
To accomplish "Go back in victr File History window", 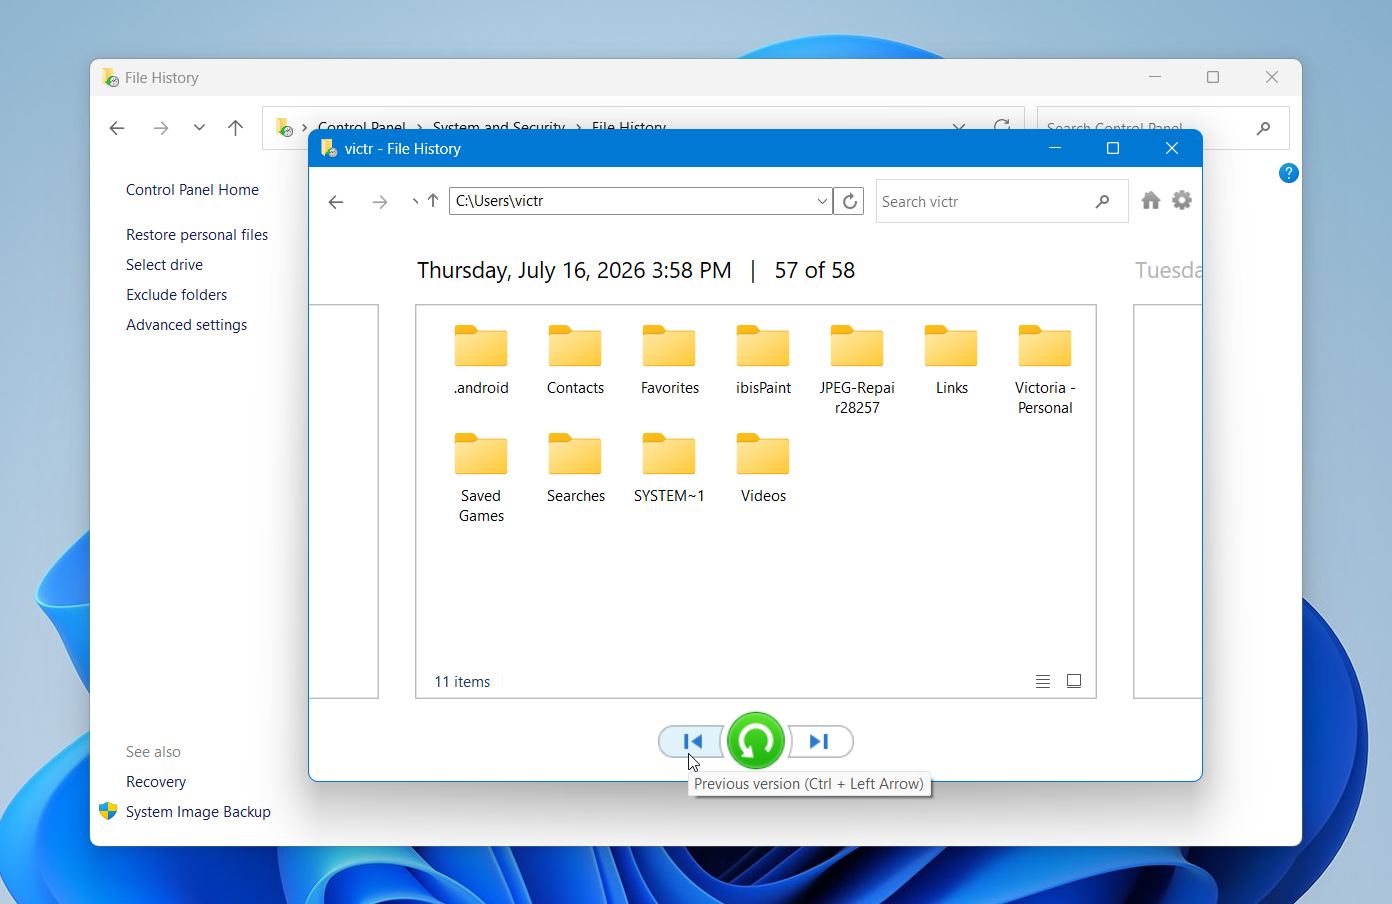I will coord(336,202).
